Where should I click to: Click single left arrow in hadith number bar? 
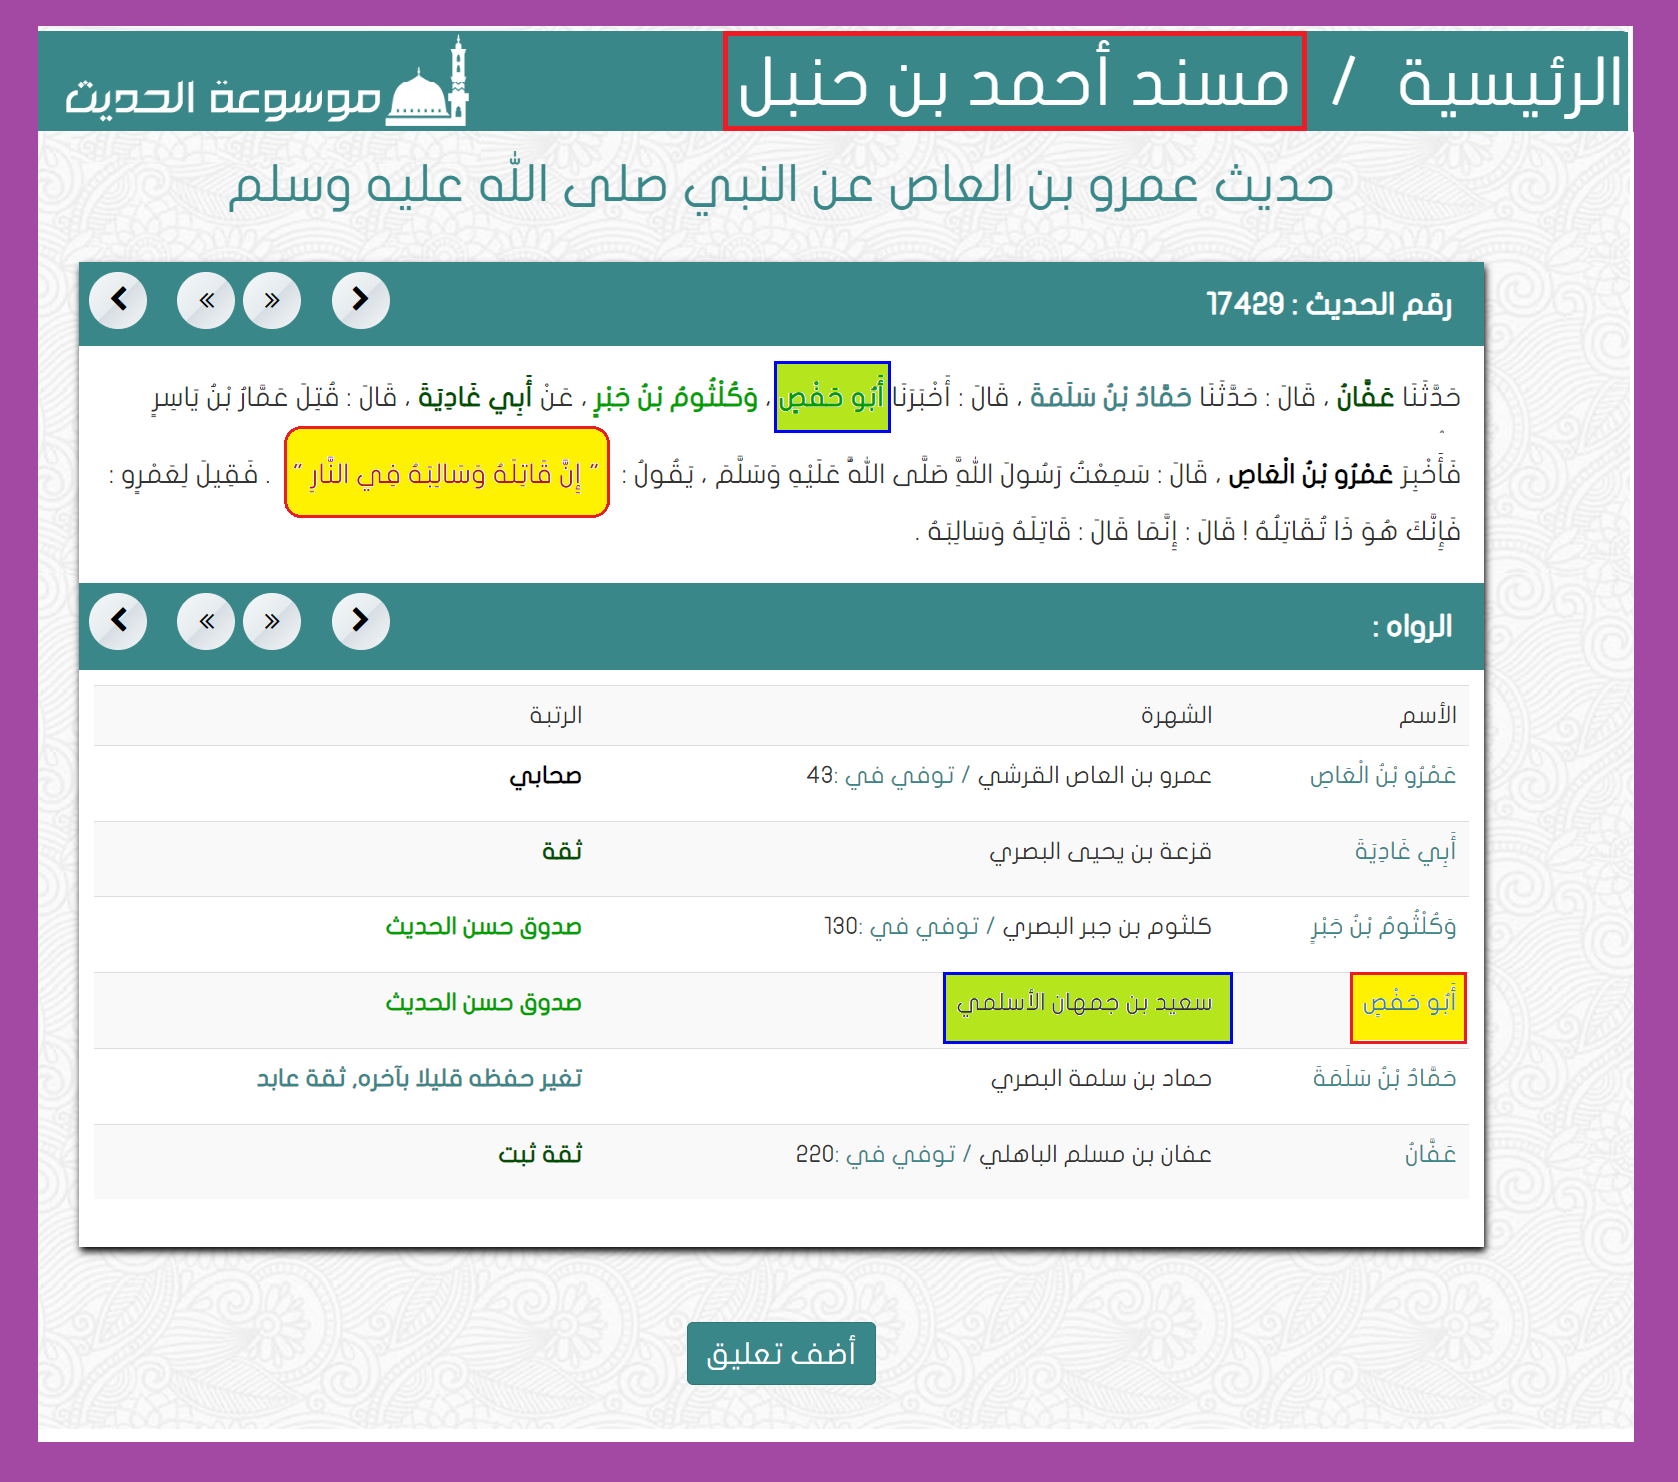pos(118,300)
